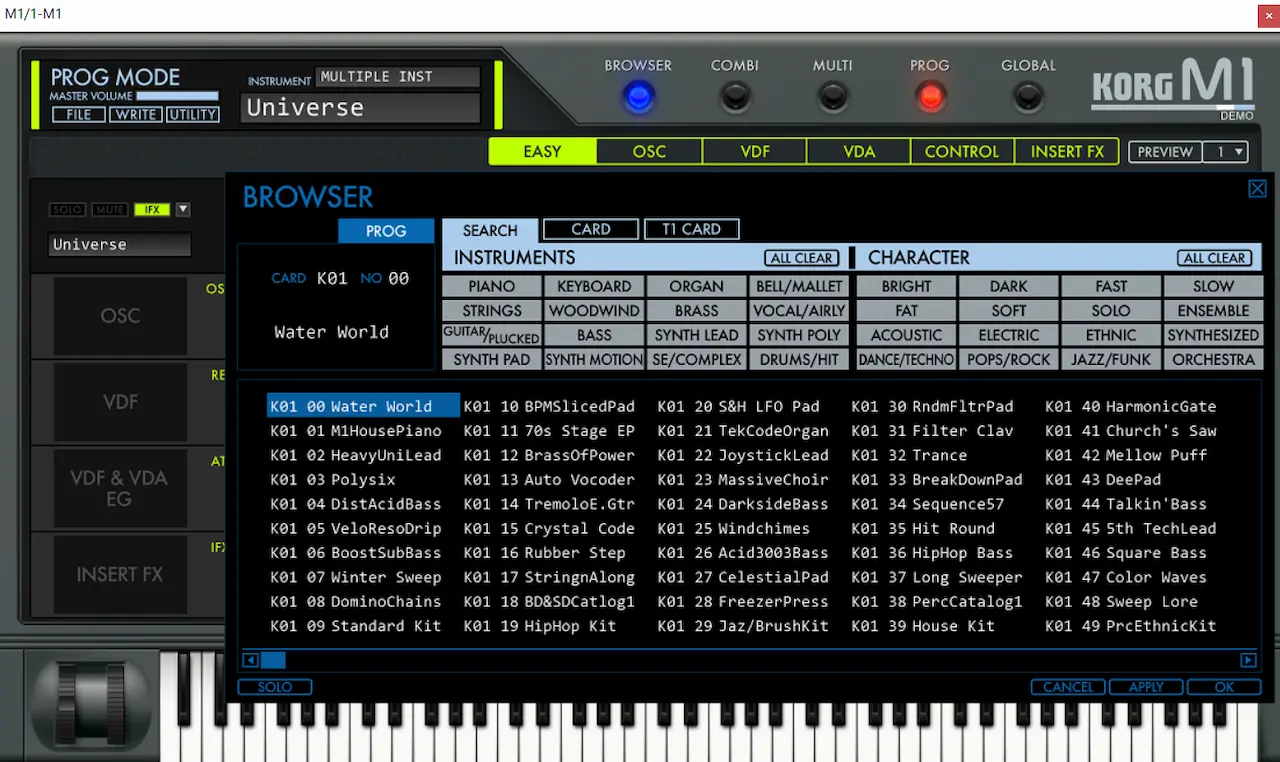The width and height of the screenshot is (1280, 762).
Task: Close the Browser panel with the X icon
Action: 1258,188
